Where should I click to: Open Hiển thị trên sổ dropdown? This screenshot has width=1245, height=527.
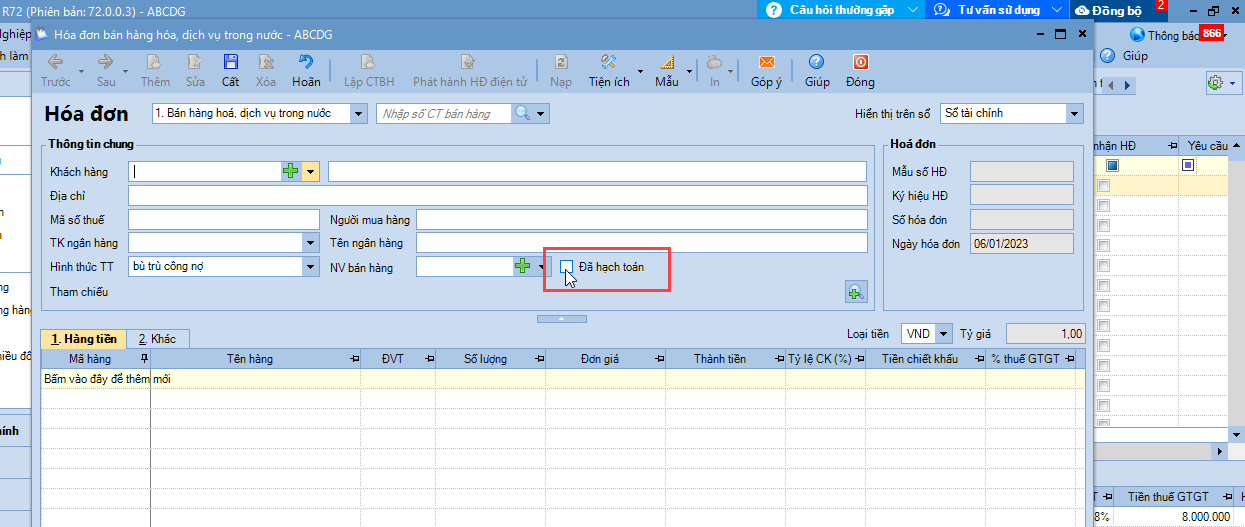click(x=1075, y=114)
